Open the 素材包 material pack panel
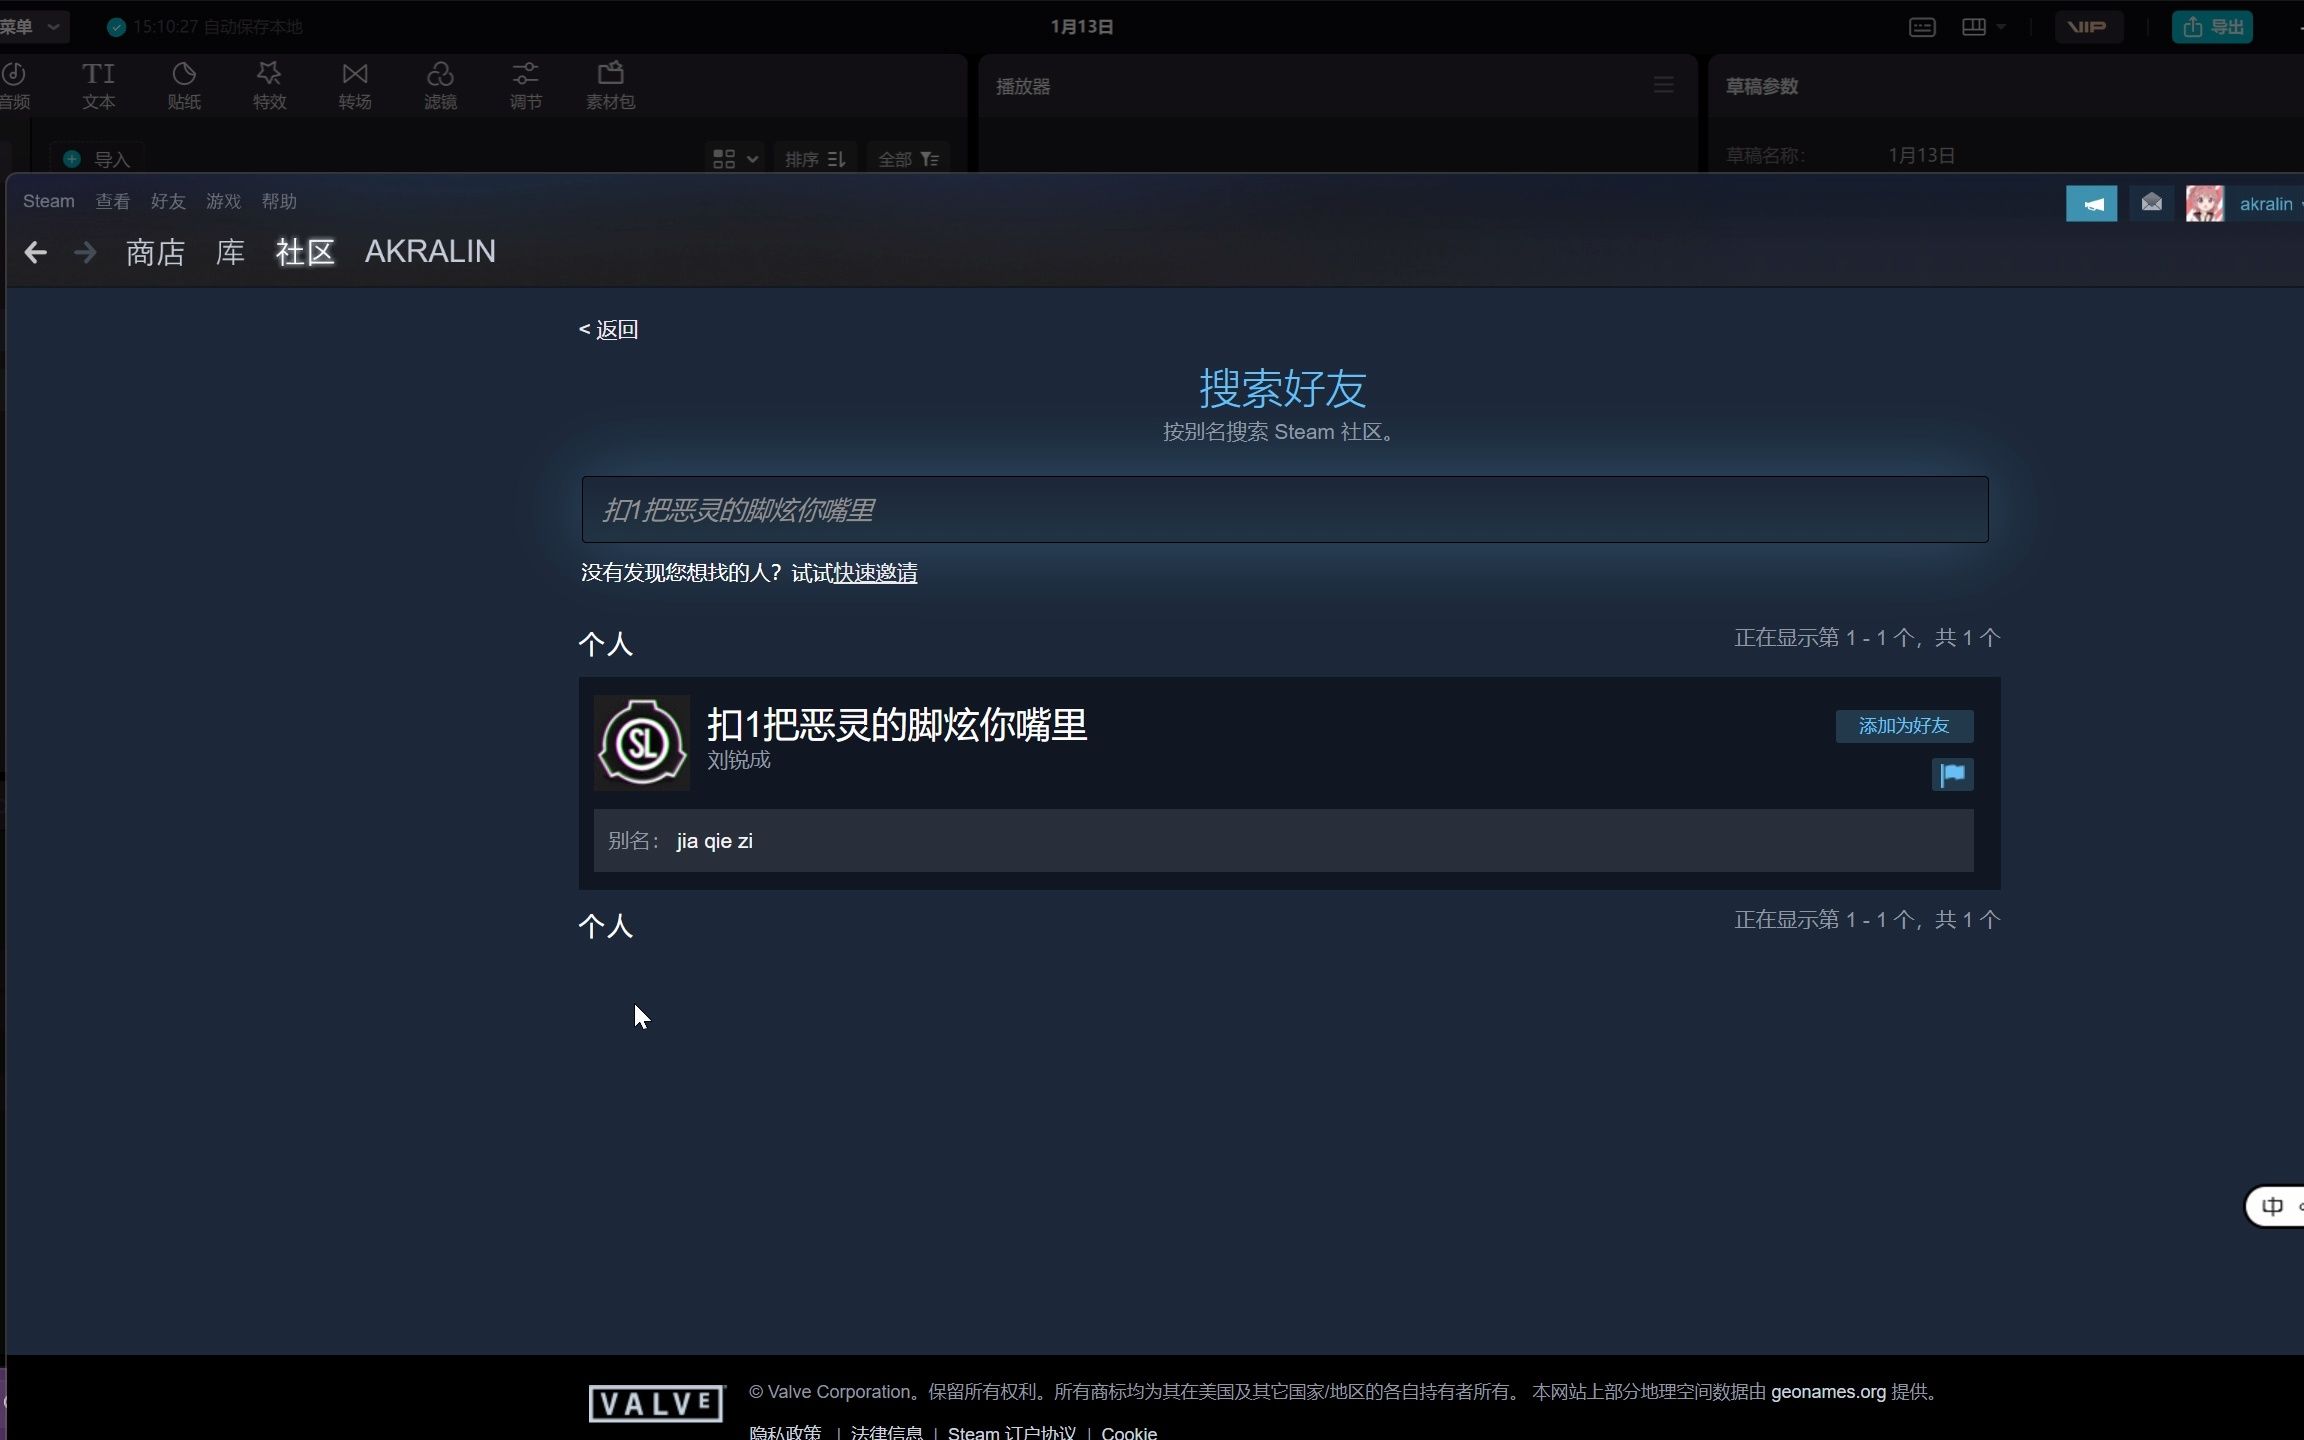 [609, 85]
